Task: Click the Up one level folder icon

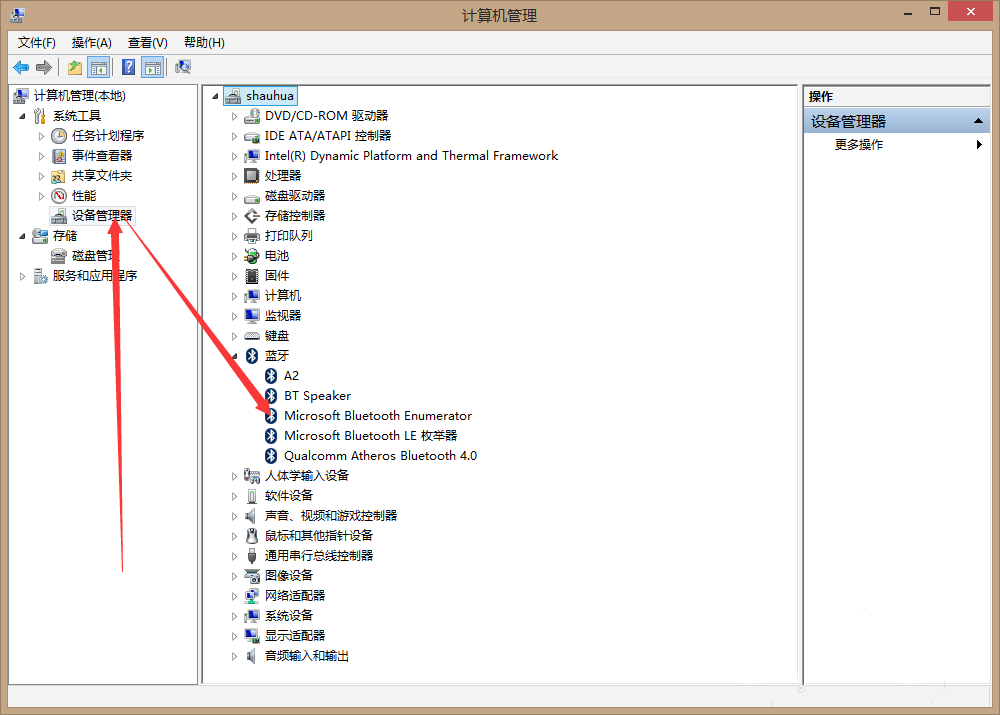Action: click(75, 67)
